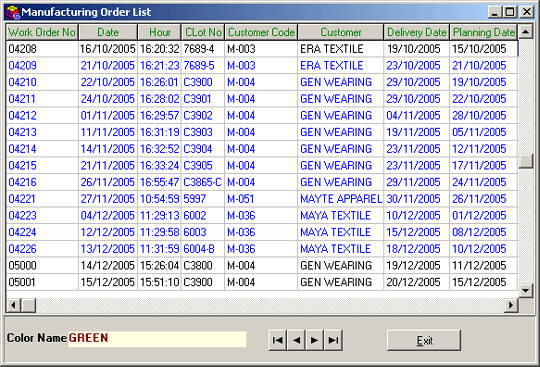Click MAYA TEXTILE in row 04224
Image resolution: width=540 pixels, height=367 pixels.
341,232
